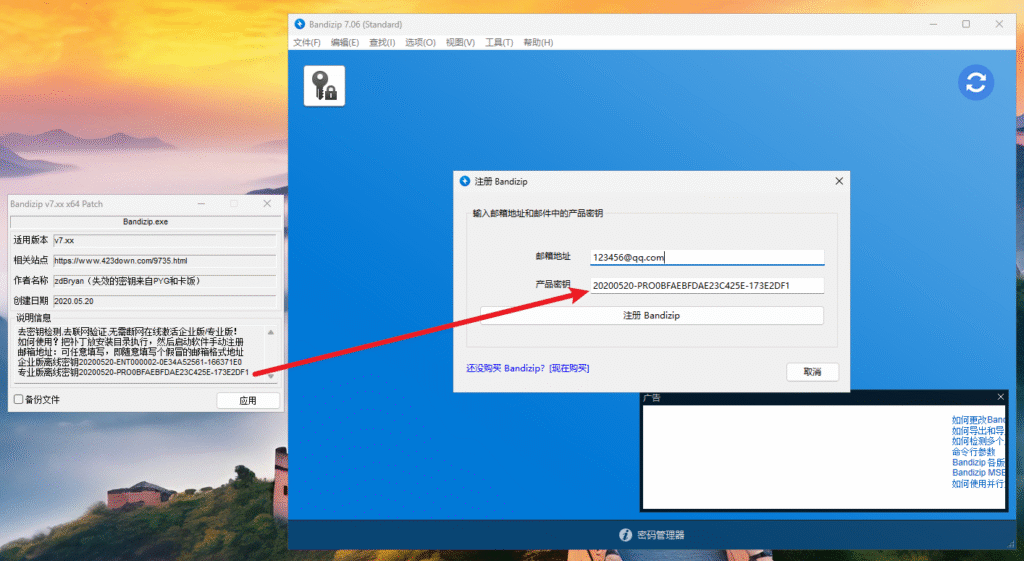This screenshot has height=561, width=1024.
Task: Click the circular refresh icon in Bandizip
Action: (976, 82)
